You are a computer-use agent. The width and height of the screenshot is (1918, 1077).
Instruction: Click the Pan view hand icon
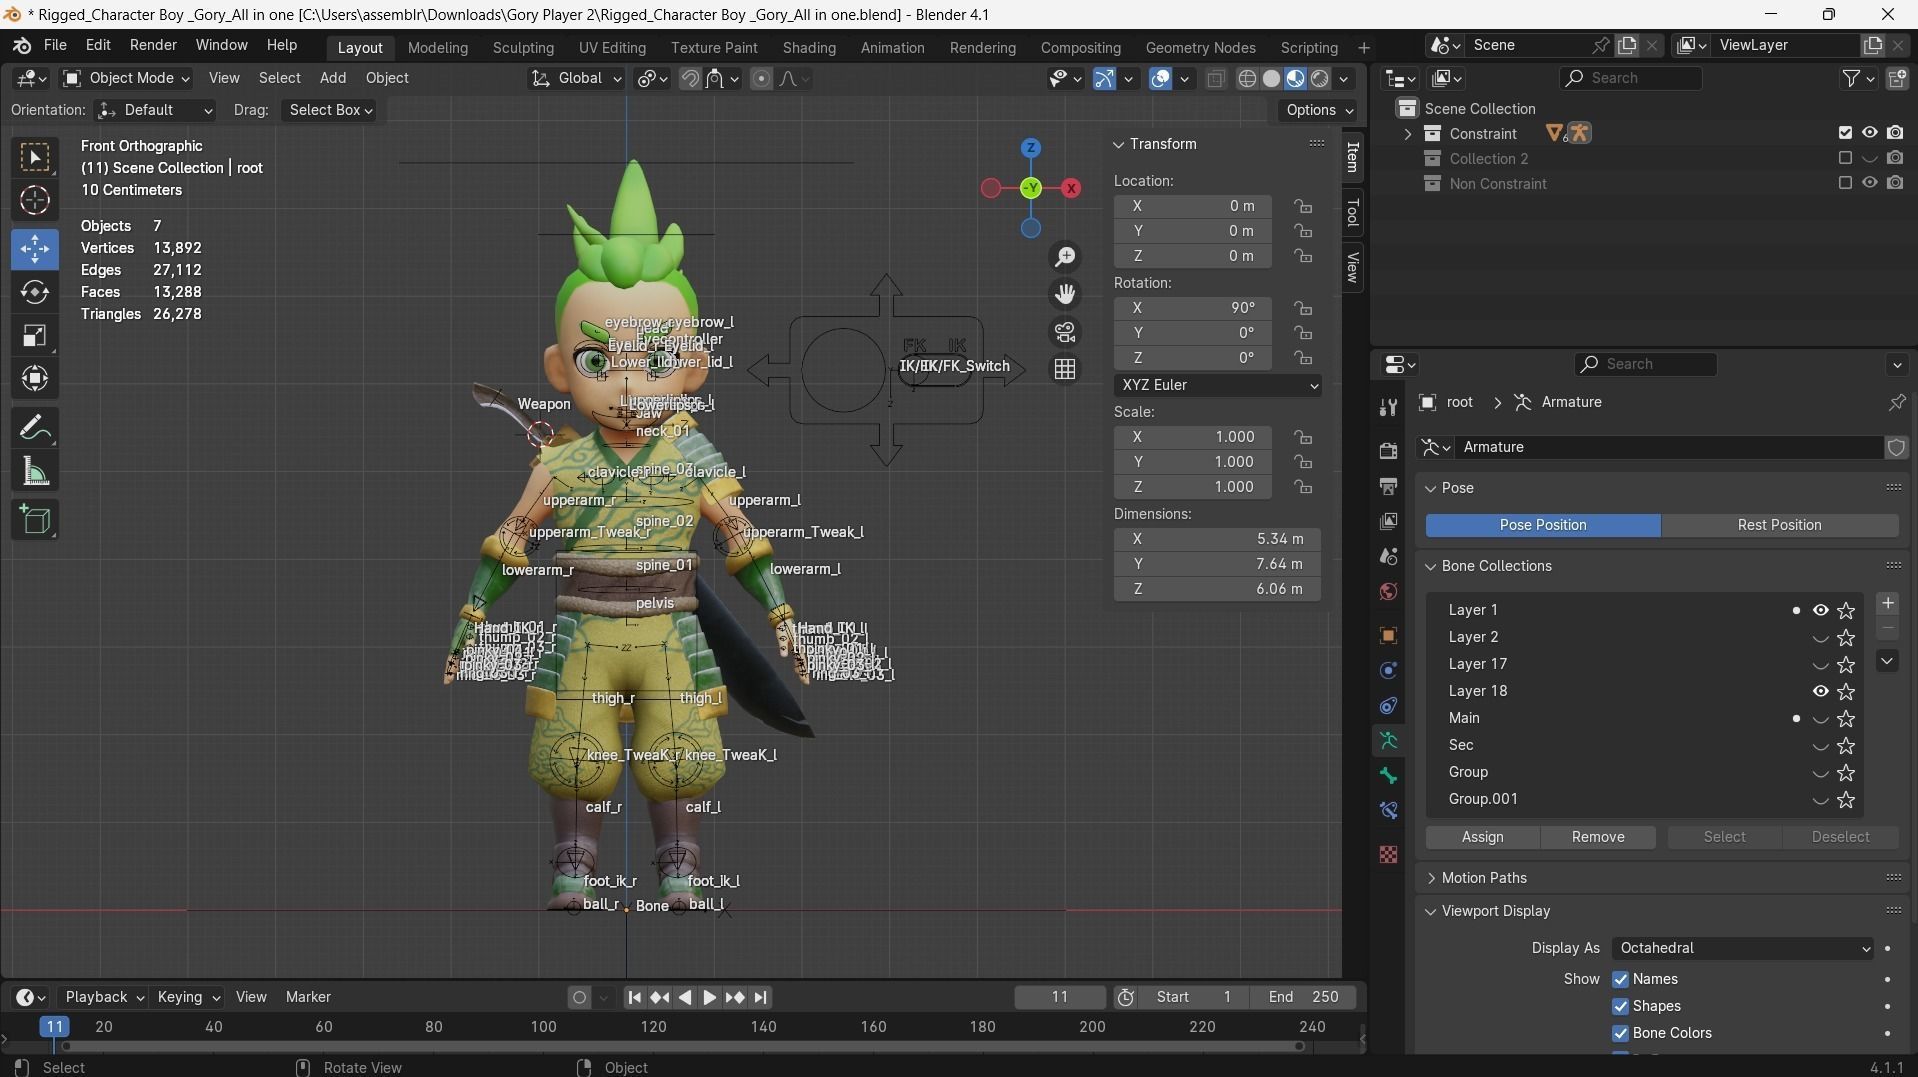(x=1066, y=294)
